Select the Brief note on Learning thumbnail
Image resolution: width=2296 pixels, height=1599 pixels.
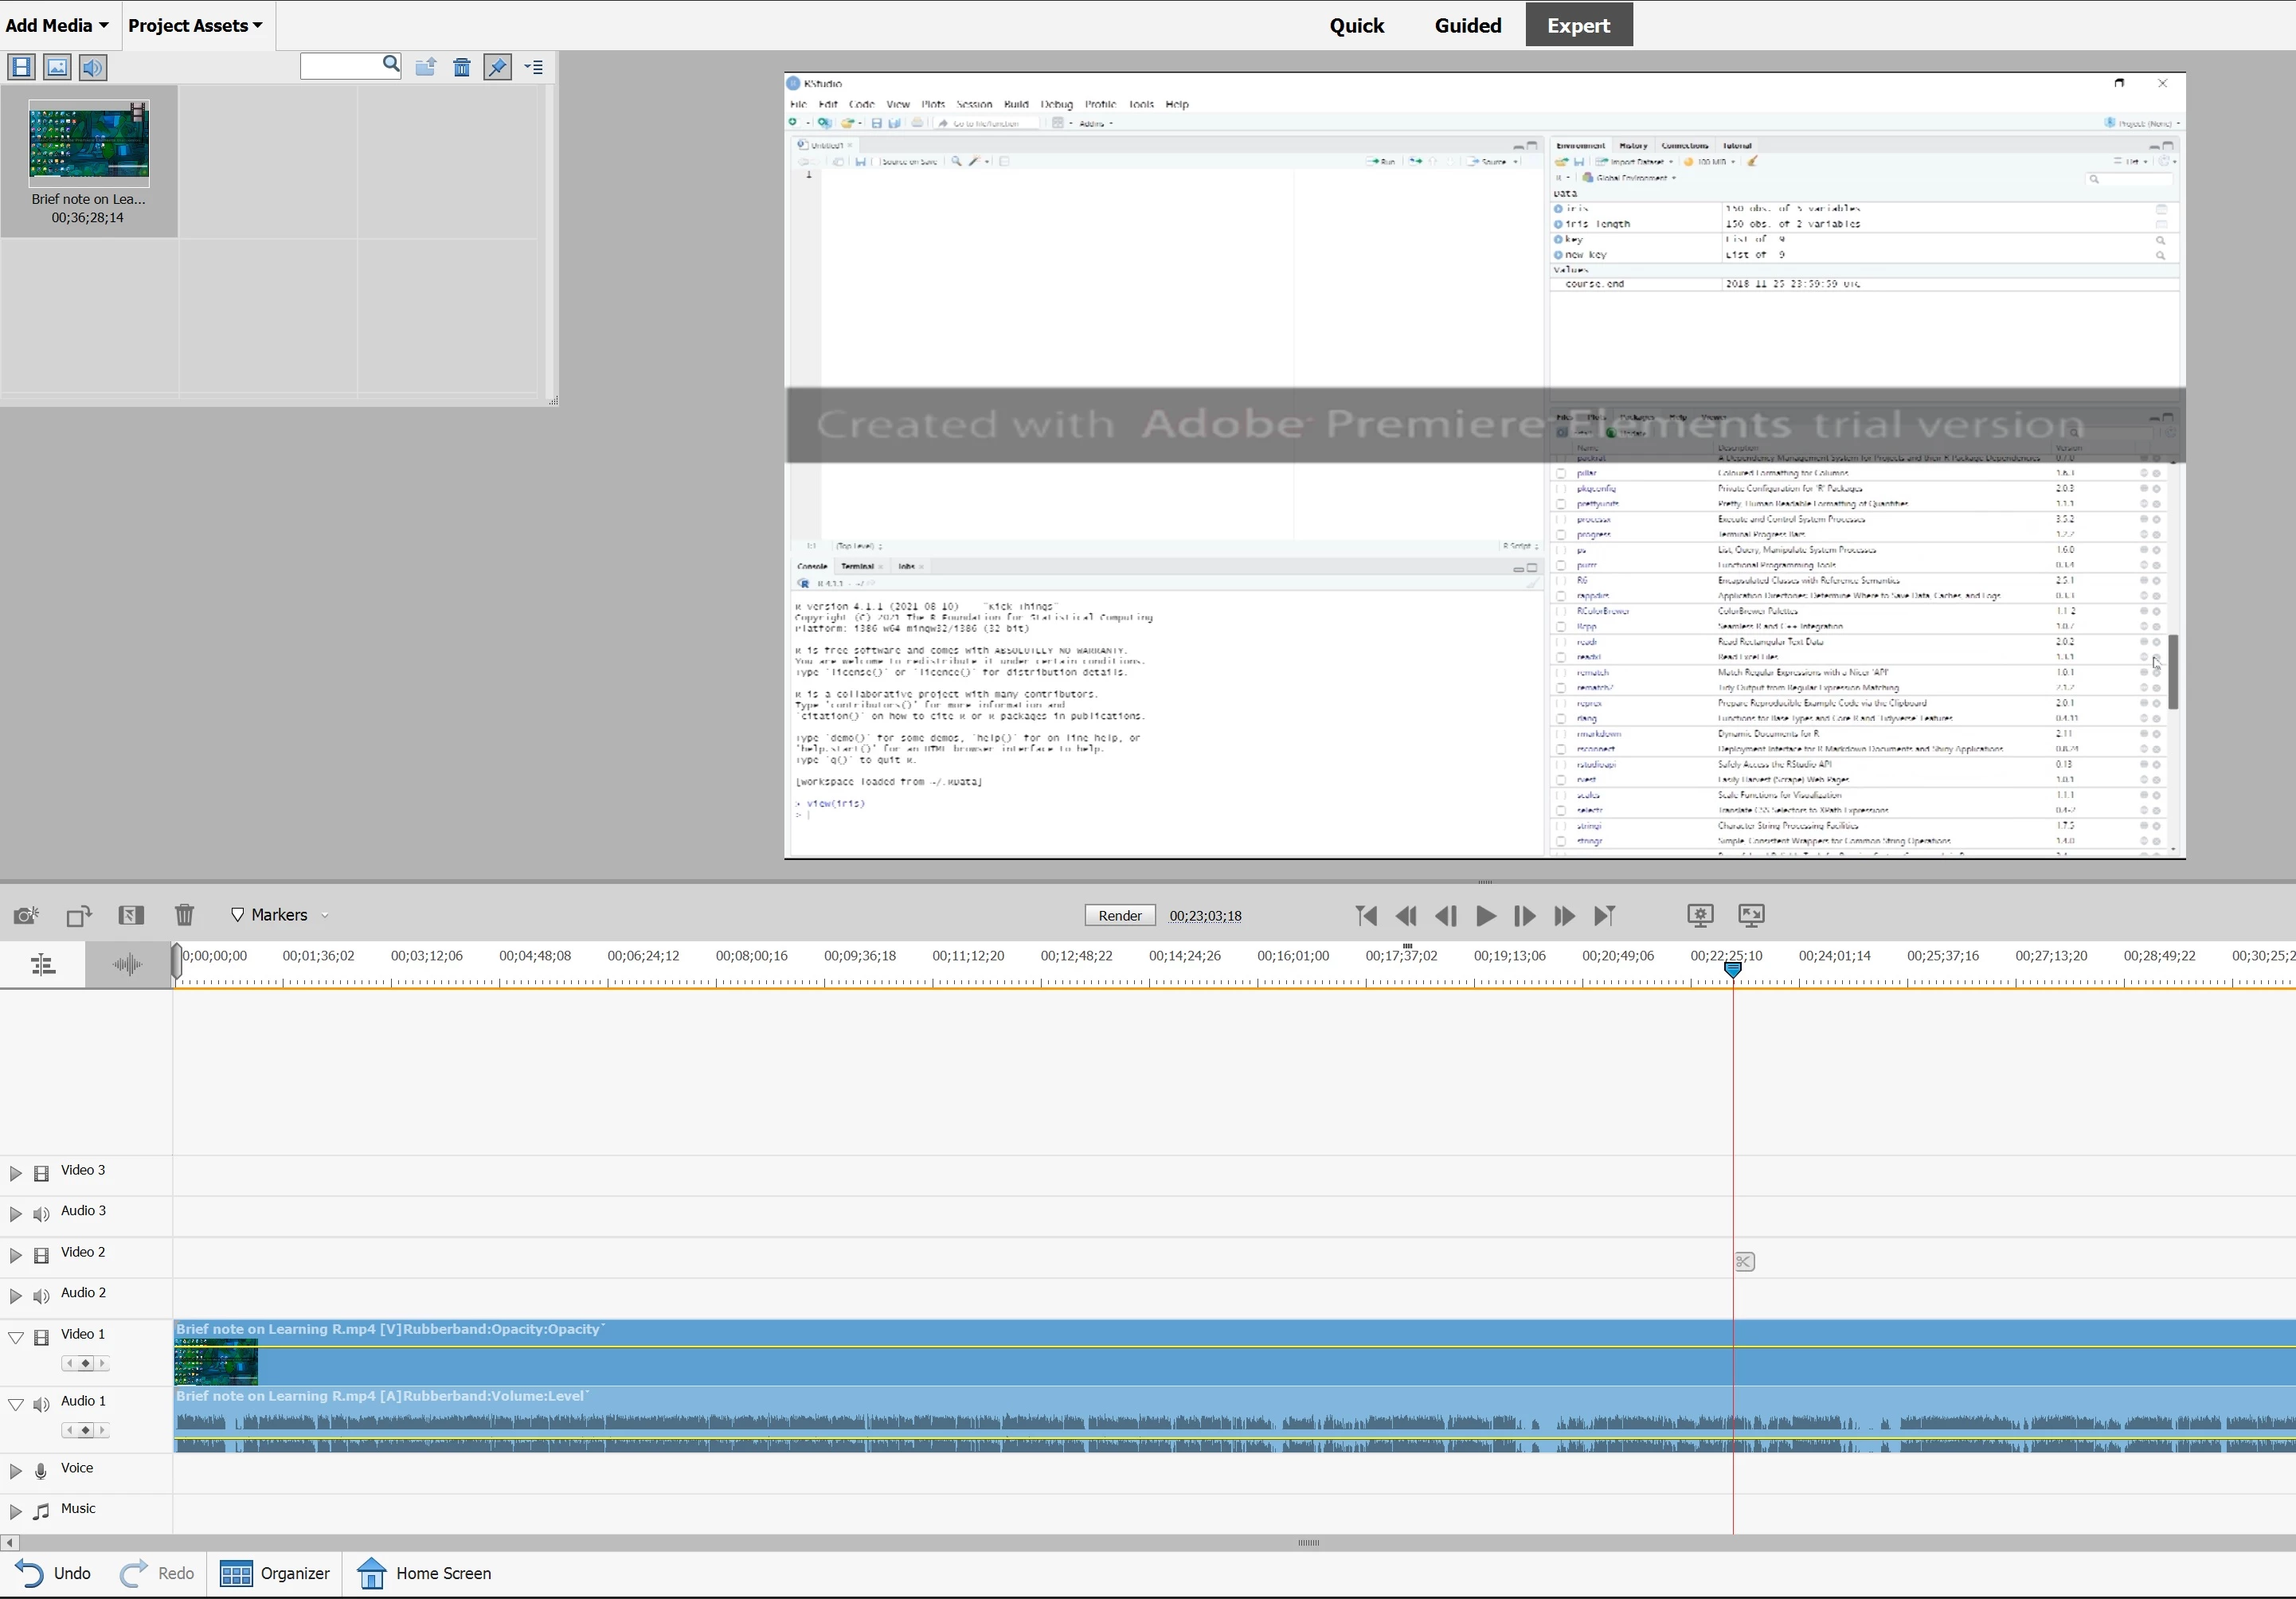[89, 145]
